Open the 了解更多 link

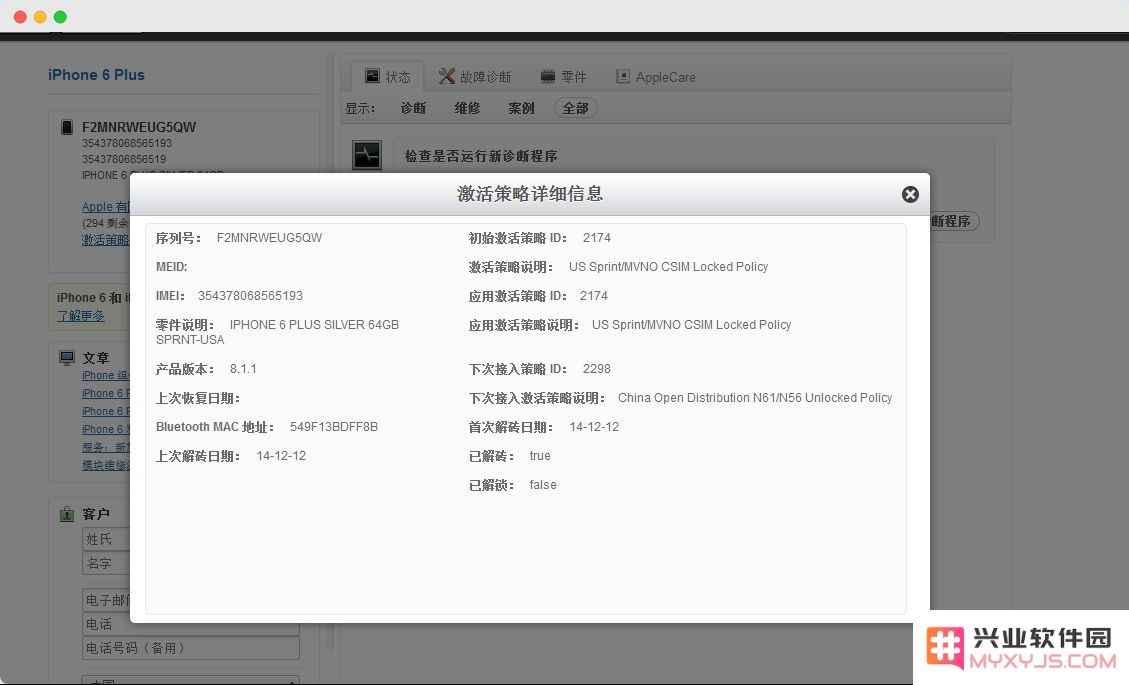81,315
